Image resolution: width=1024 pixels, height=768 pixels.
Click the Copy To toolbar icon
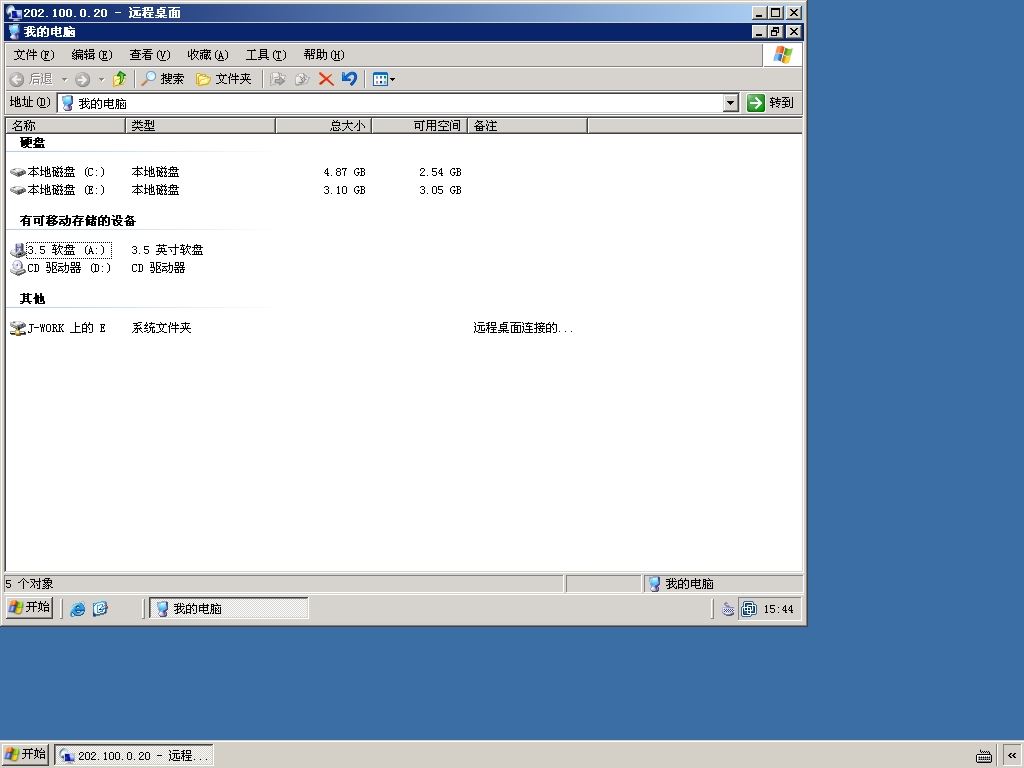302,79
